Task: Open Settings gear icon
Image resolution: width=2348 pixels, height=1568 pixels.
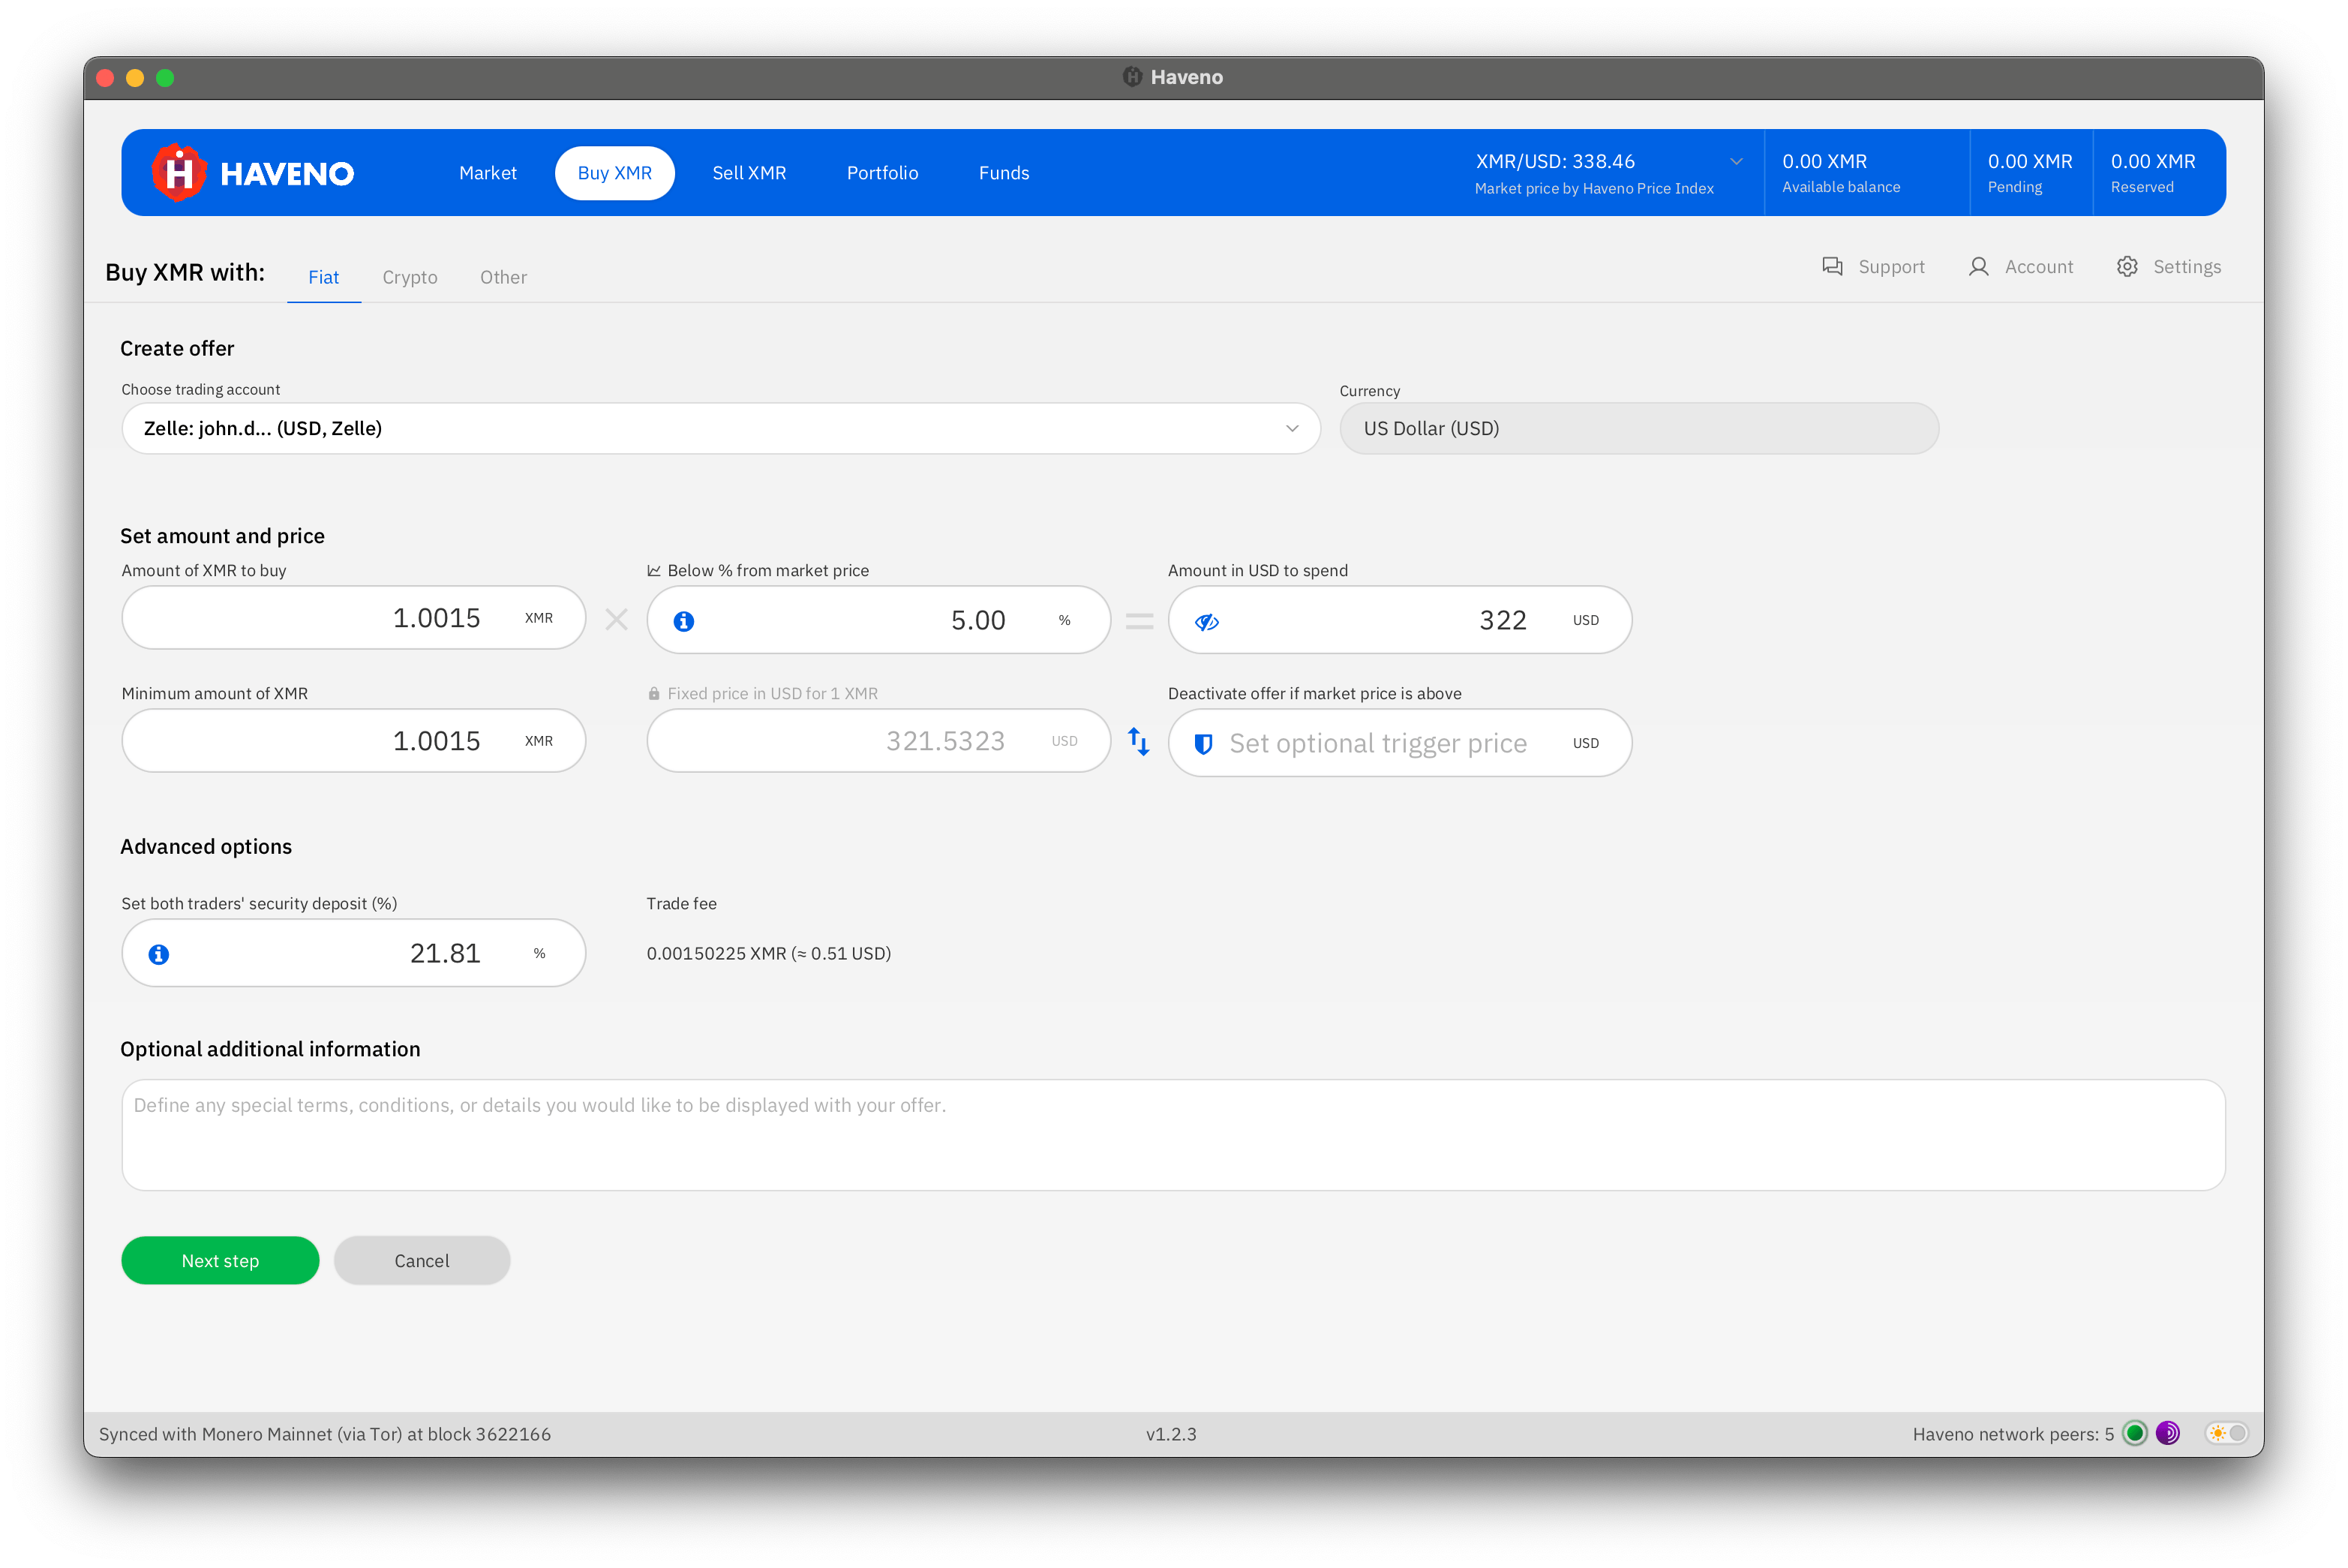Action: 2127,267
